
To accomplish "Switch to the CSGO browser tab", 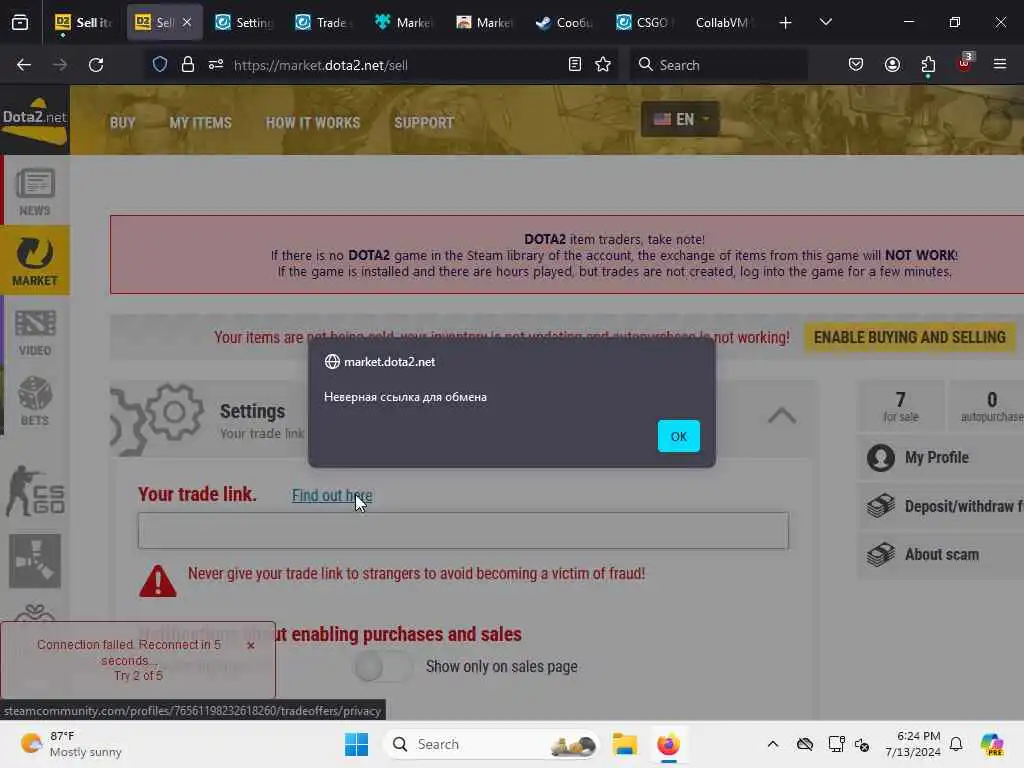I will (x=645, y=23).
